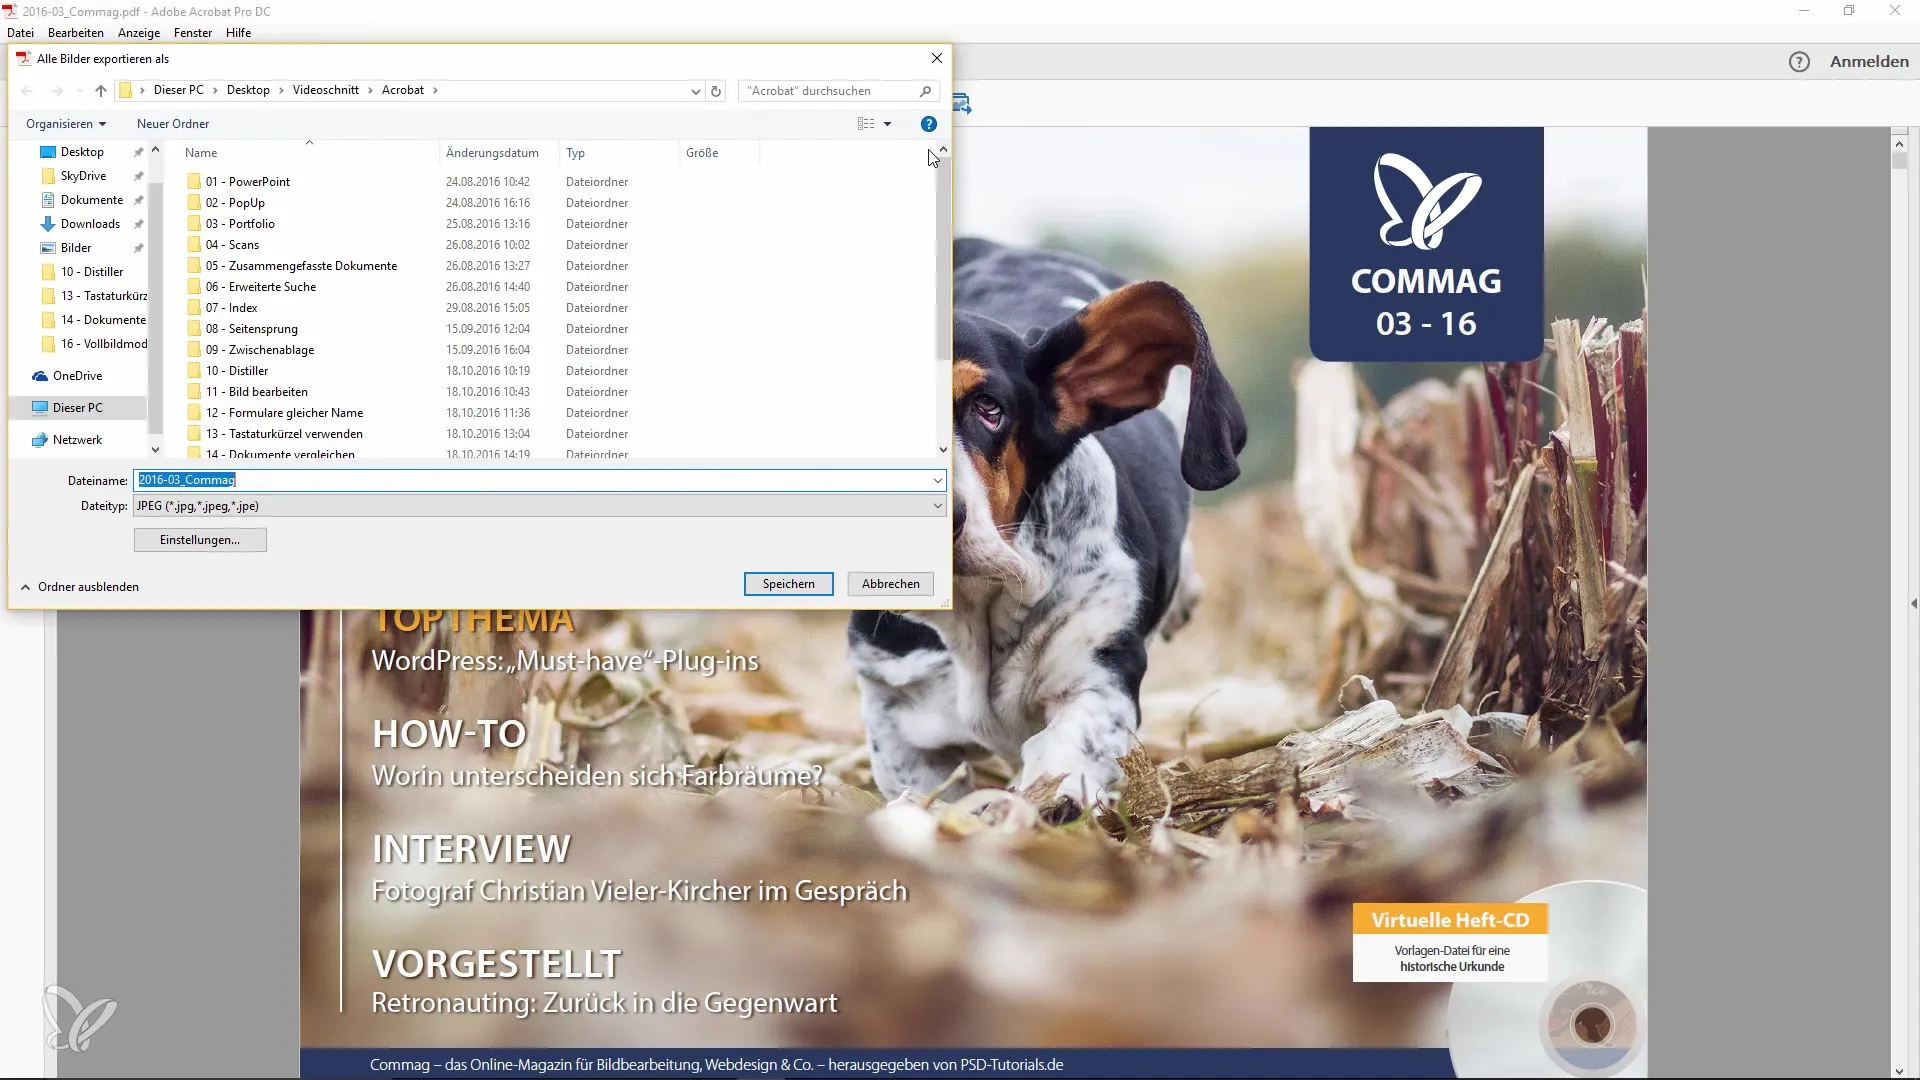Click the Neuer Ordner button to create folder
The width and height of the screenshot is (1920, 1080).
(x=173, y=124)
